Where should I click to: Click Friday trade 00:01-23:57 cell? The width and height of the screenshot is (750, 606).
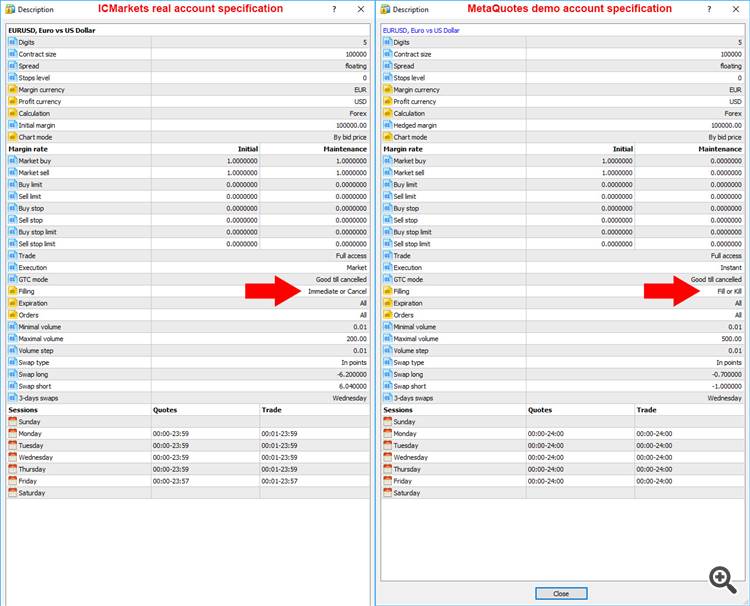[x=279, y=481]
